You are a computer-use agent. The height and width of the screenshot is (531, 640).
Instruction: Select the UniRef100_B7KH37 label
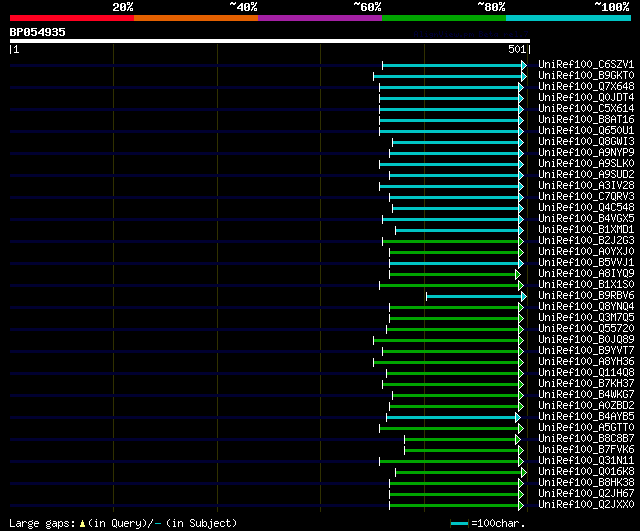[x=586, y=384]
